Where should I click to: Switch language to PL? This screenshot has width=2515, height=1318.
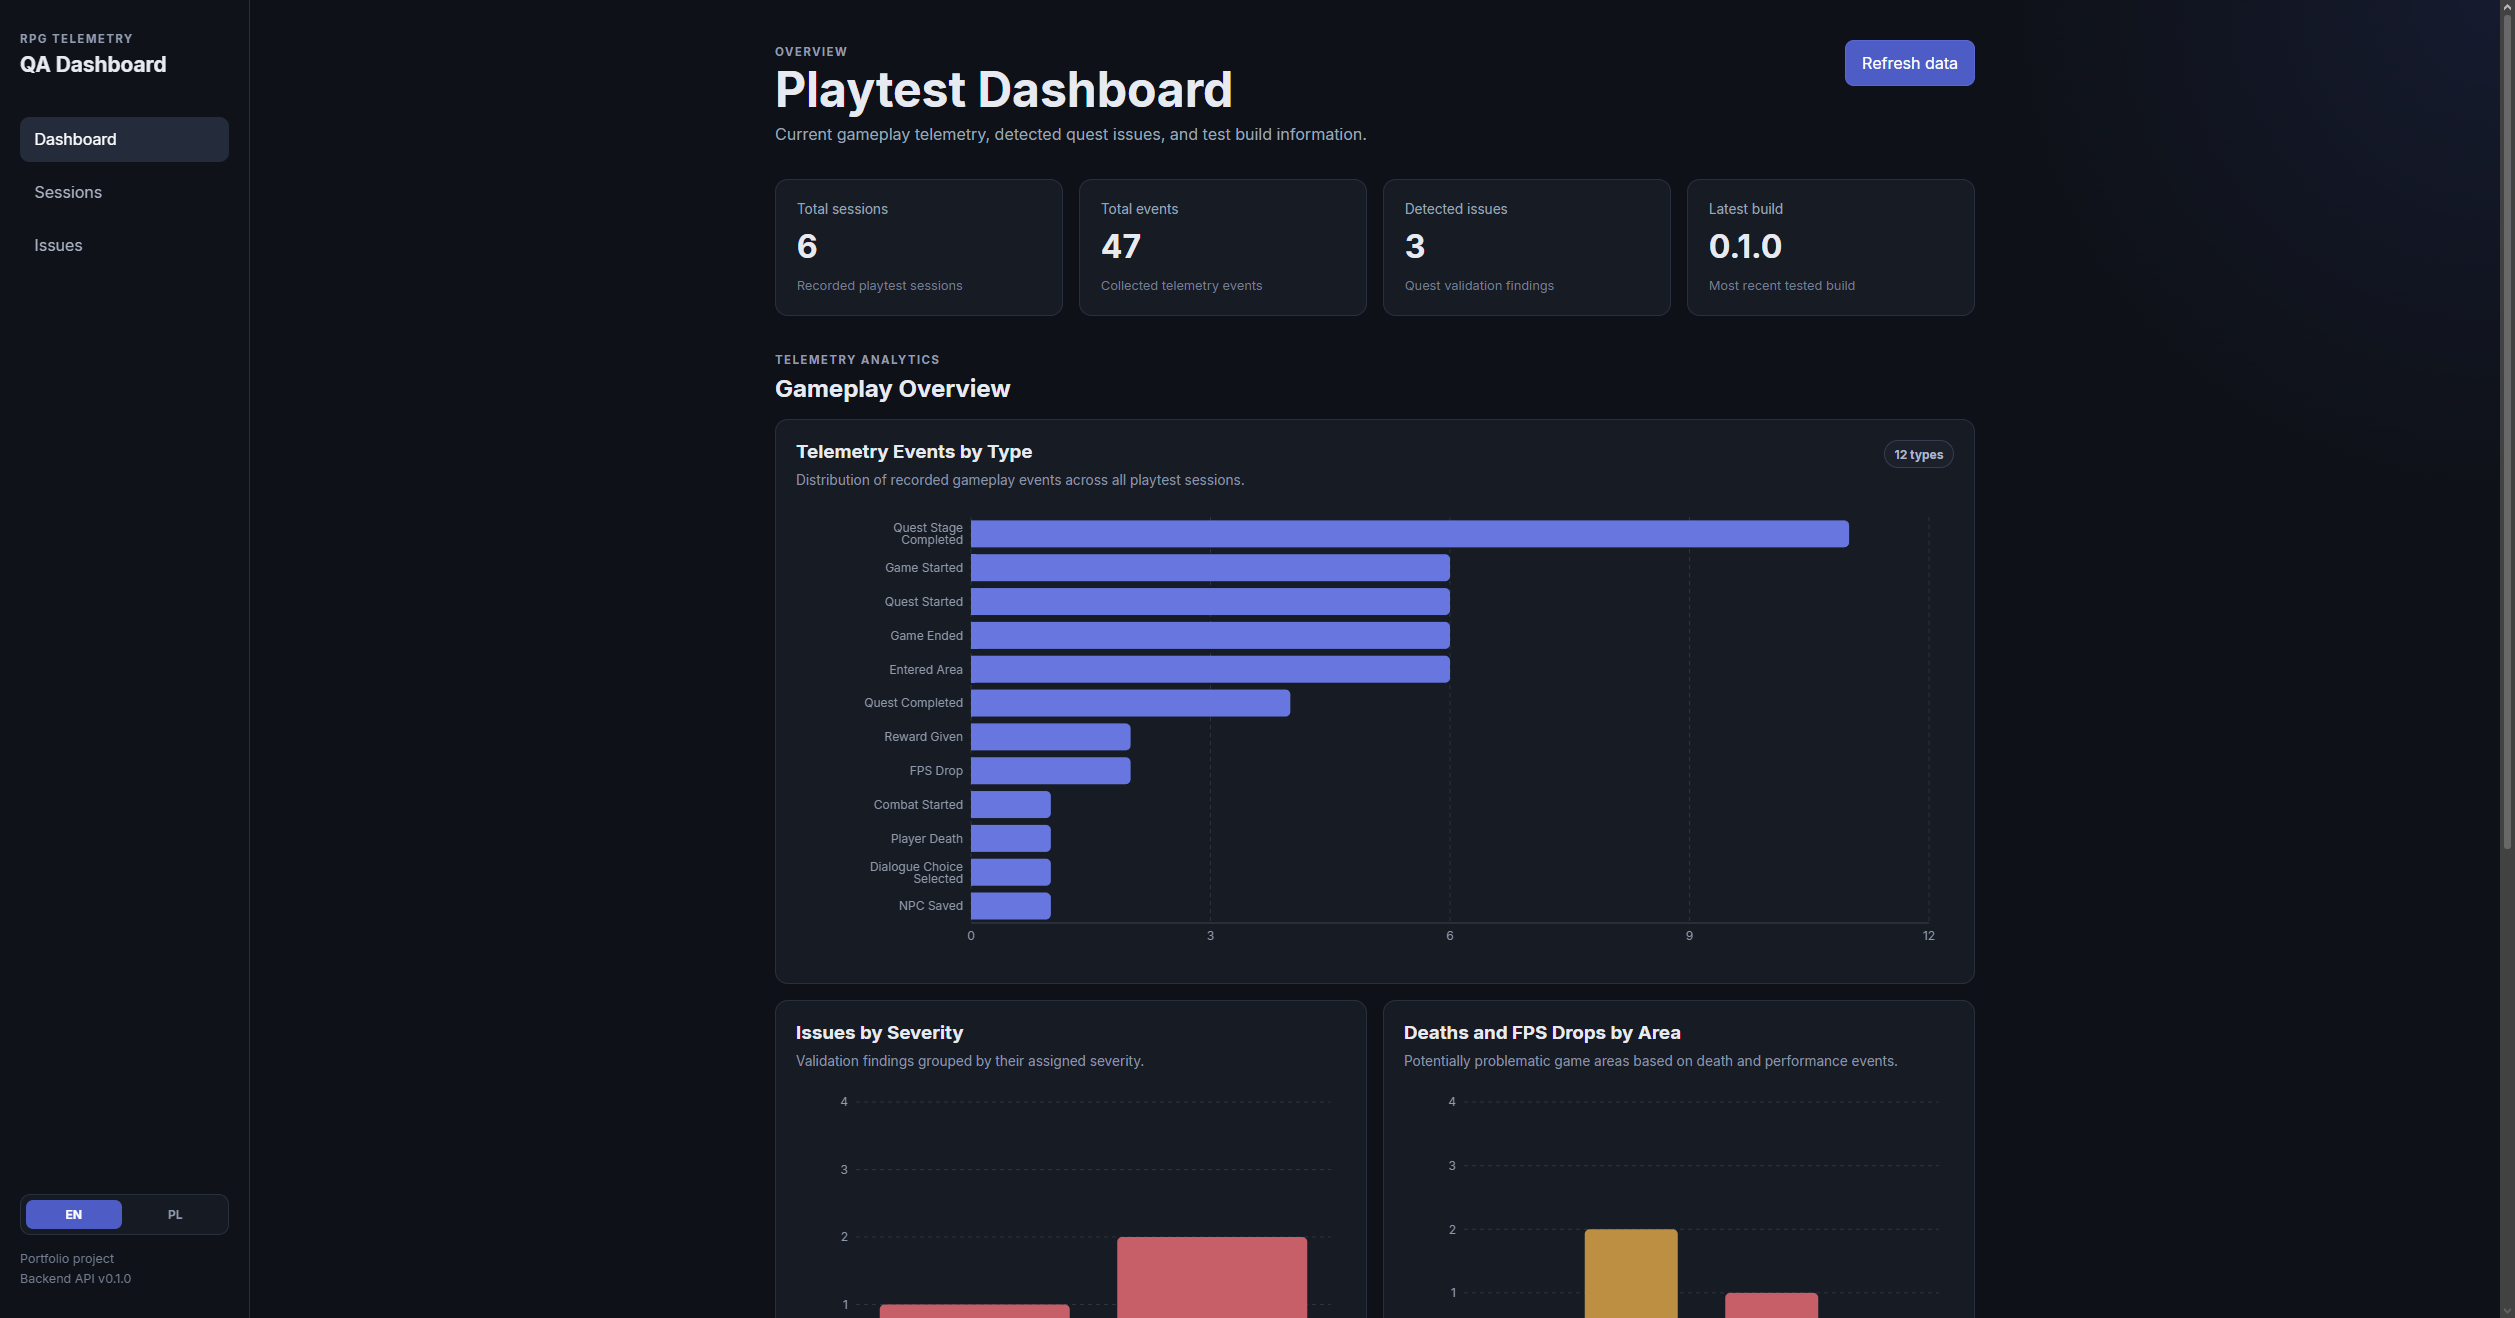pyautogui.click(x=175, y=1214)
